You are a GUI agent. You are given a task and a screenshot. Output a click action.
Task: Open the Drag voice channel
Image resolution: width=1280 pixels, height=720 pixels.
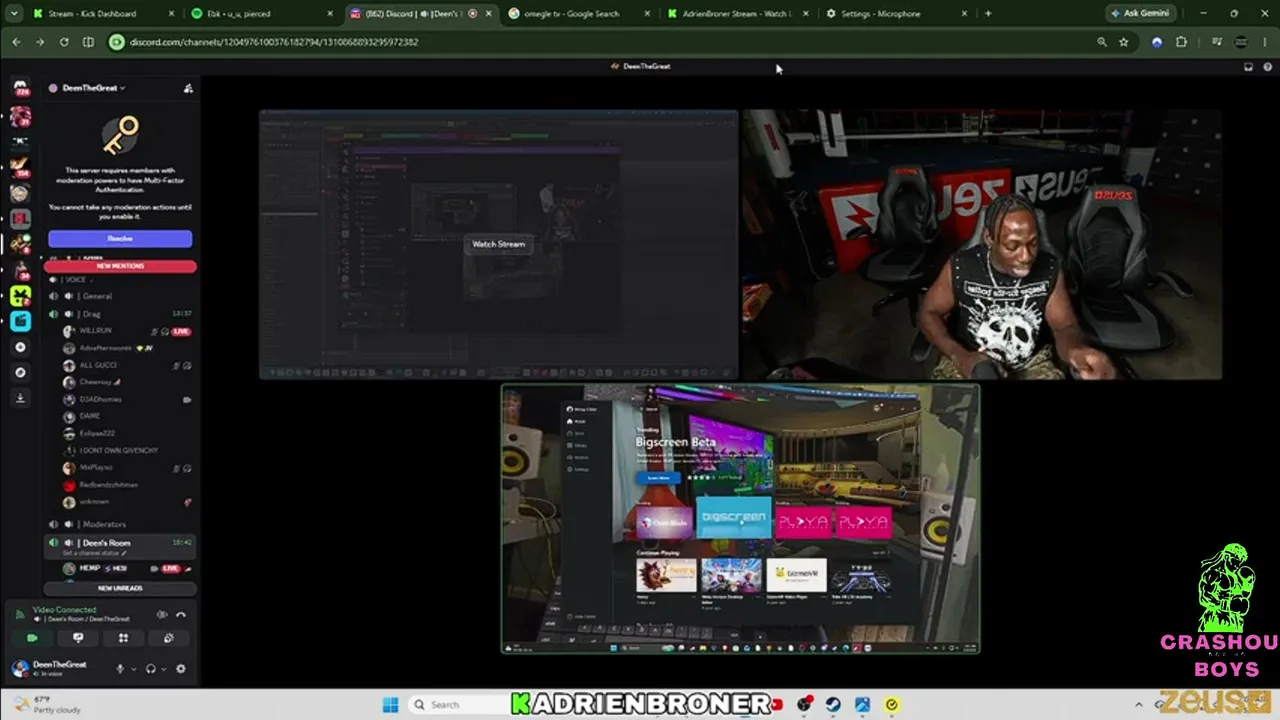click(x=120, y=314)
